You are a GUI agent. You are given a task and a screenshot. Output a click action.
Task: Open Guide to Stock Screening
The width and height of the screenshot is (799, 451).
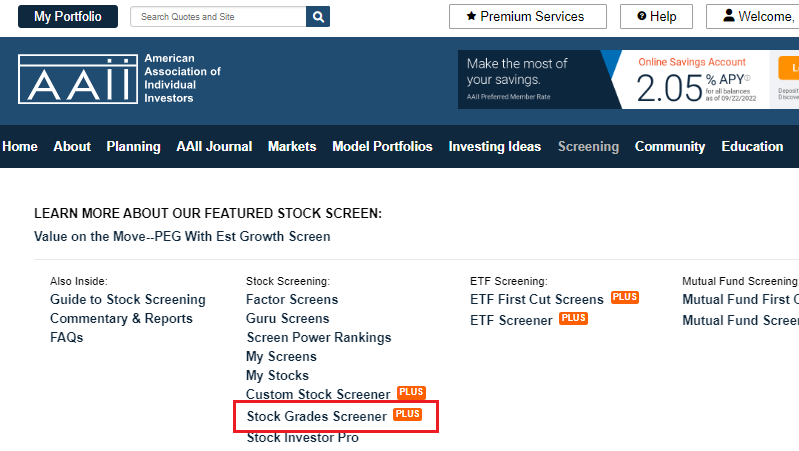point(127,300)
